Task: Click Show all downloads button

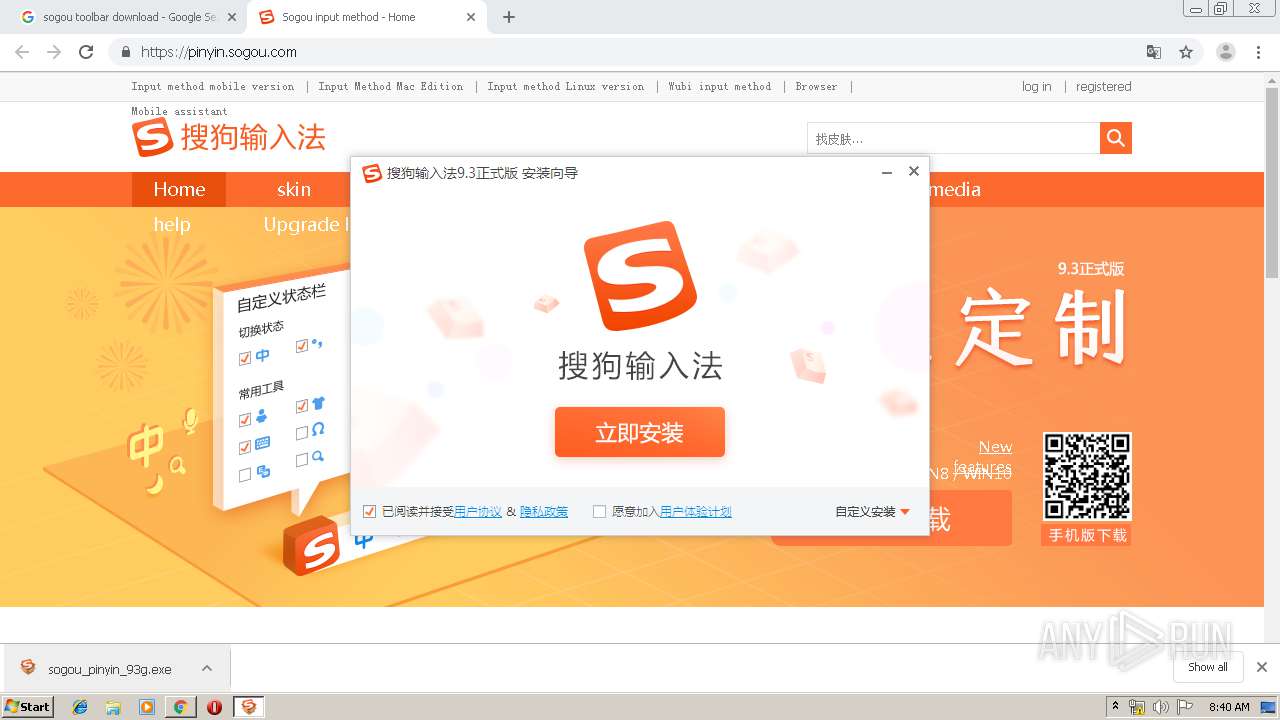Action: pos(1208,667)
